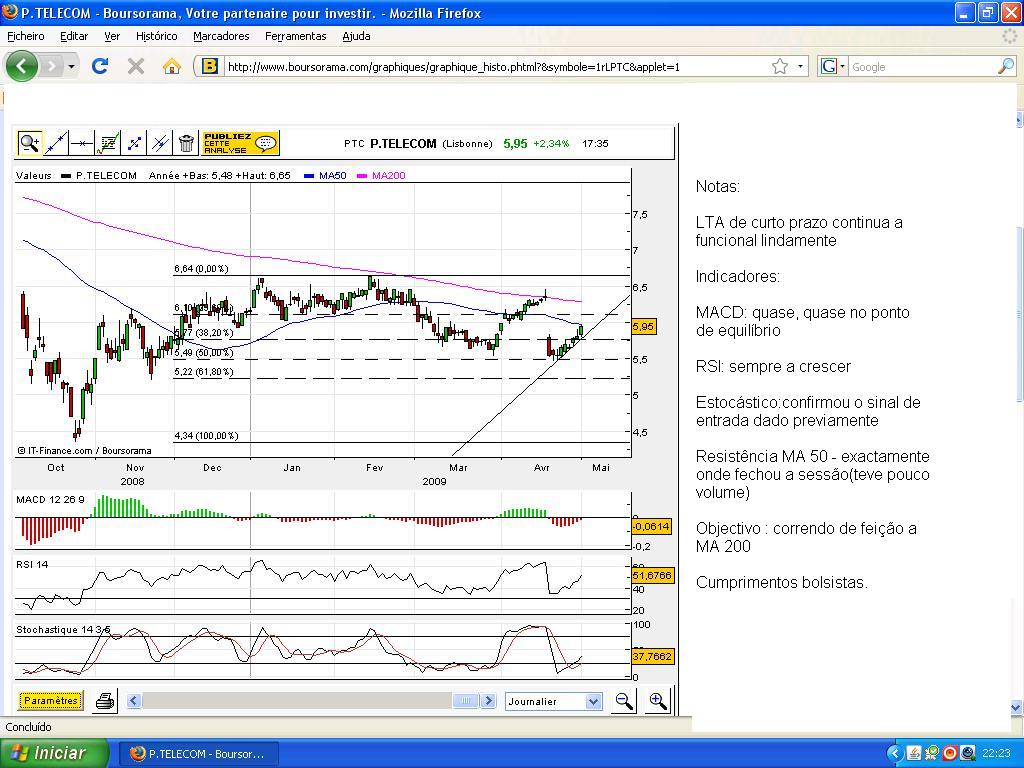Viewport: 1024px width, 768px height.
Task: Click the zoom in magnifier icon
Action: point(658,701)
